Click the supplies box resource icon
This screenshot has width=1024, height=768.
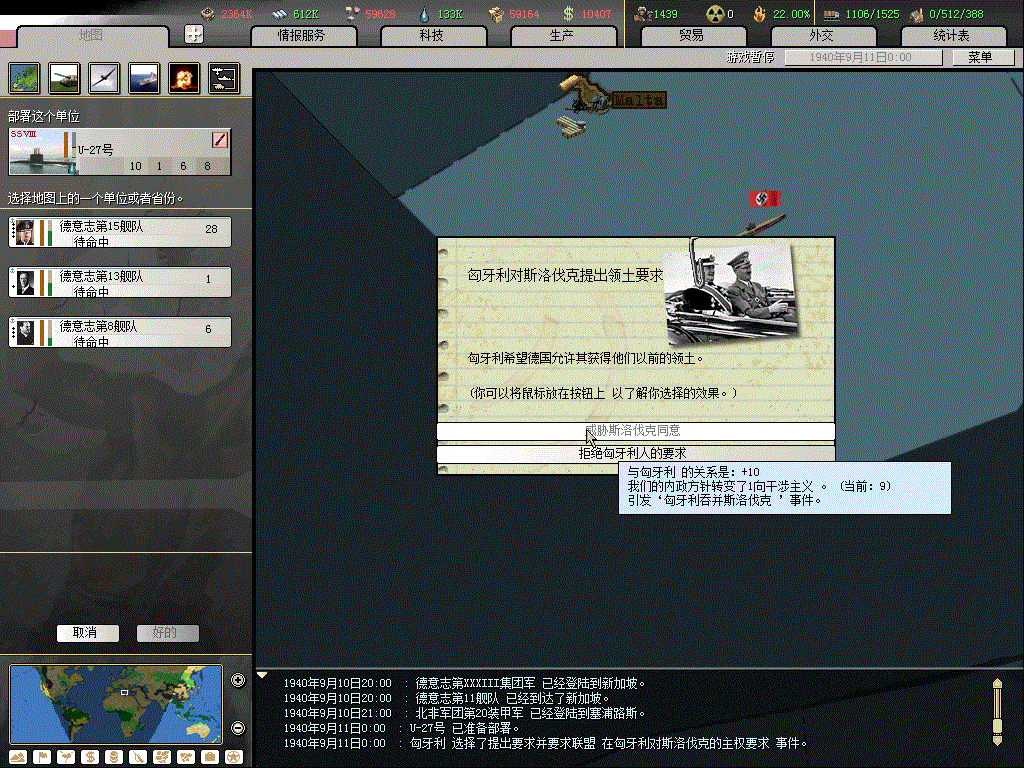[x=496, y=14]
